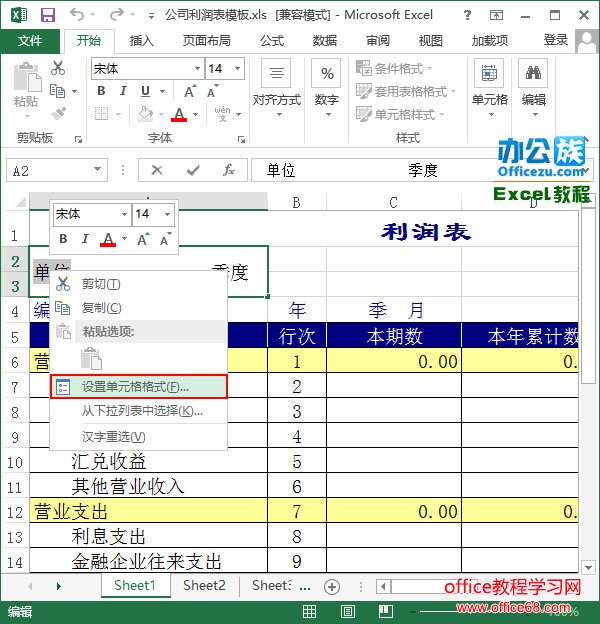
Task: Click the percent number format icon
Action: (327, 73)
